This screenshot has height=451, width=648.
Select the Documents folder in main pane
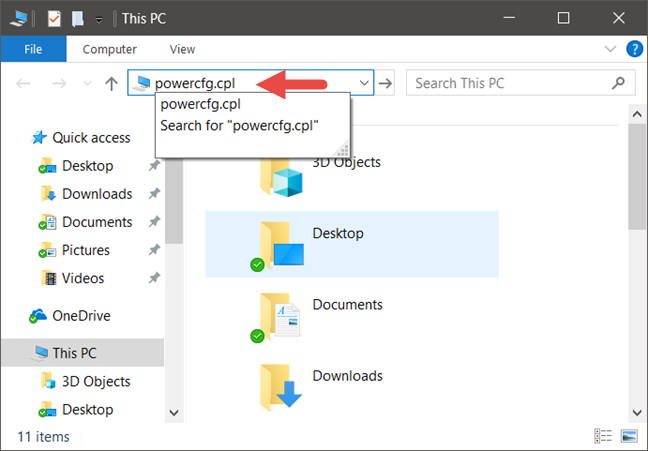pyautogui.click(x=352, y=315)
